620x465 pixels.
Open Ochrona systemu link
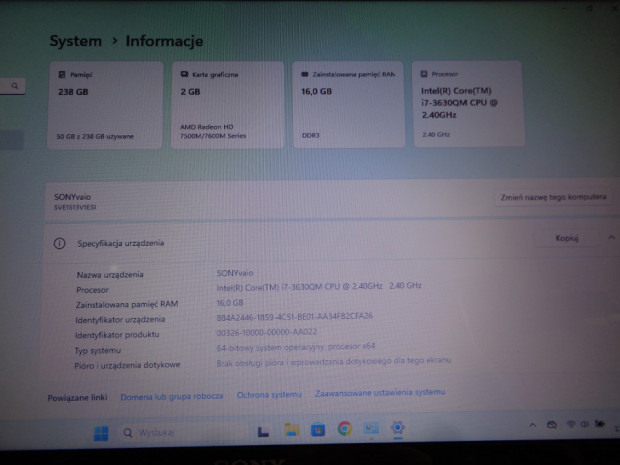[x=269, y=395]
